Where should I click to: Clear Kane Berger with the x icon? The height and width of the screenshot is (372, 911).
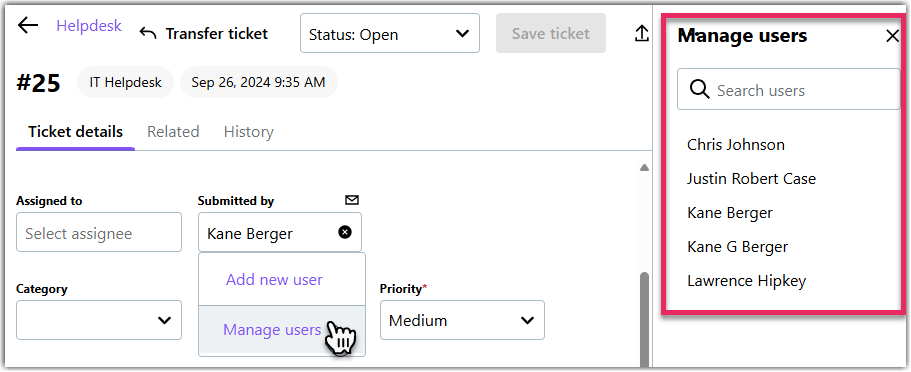pyautogui.click(x=345, y=232)
